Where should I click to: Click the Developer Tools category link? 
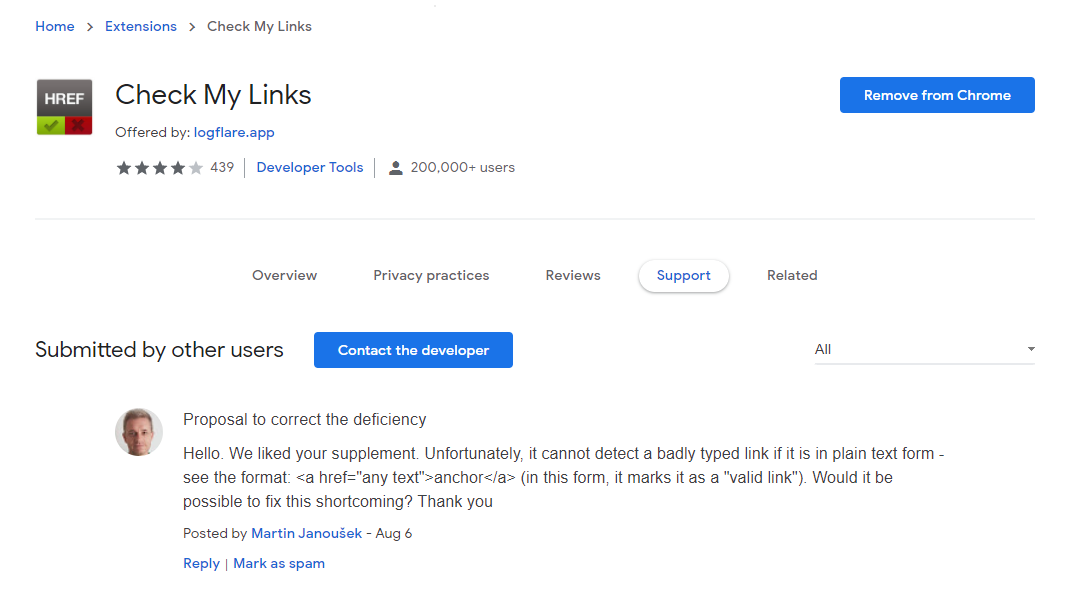pyautogui.click(x=309, y=167)
